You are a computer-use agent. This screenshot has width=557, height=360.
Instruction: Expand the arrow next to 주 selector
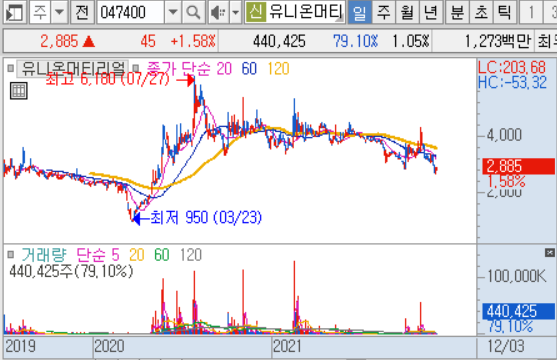[x=59, y=12]
